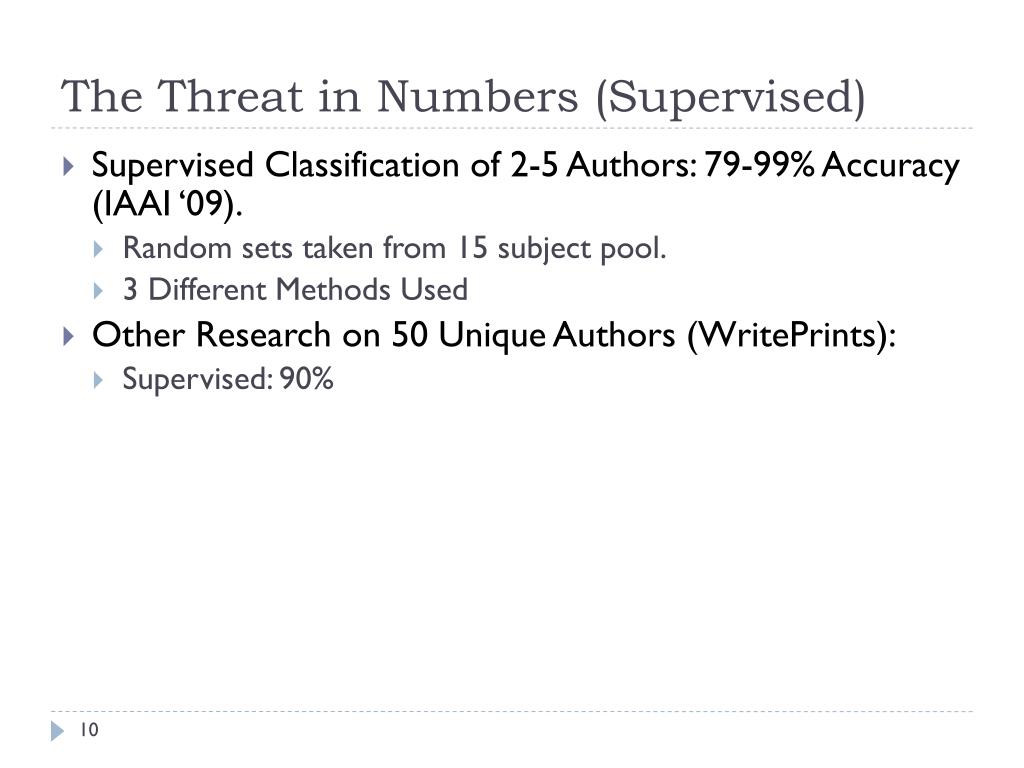The height and width of the screenshot is (768, 1024).
Task: Click the '3 Different Methods Used' line
Action: click(295, 289)
